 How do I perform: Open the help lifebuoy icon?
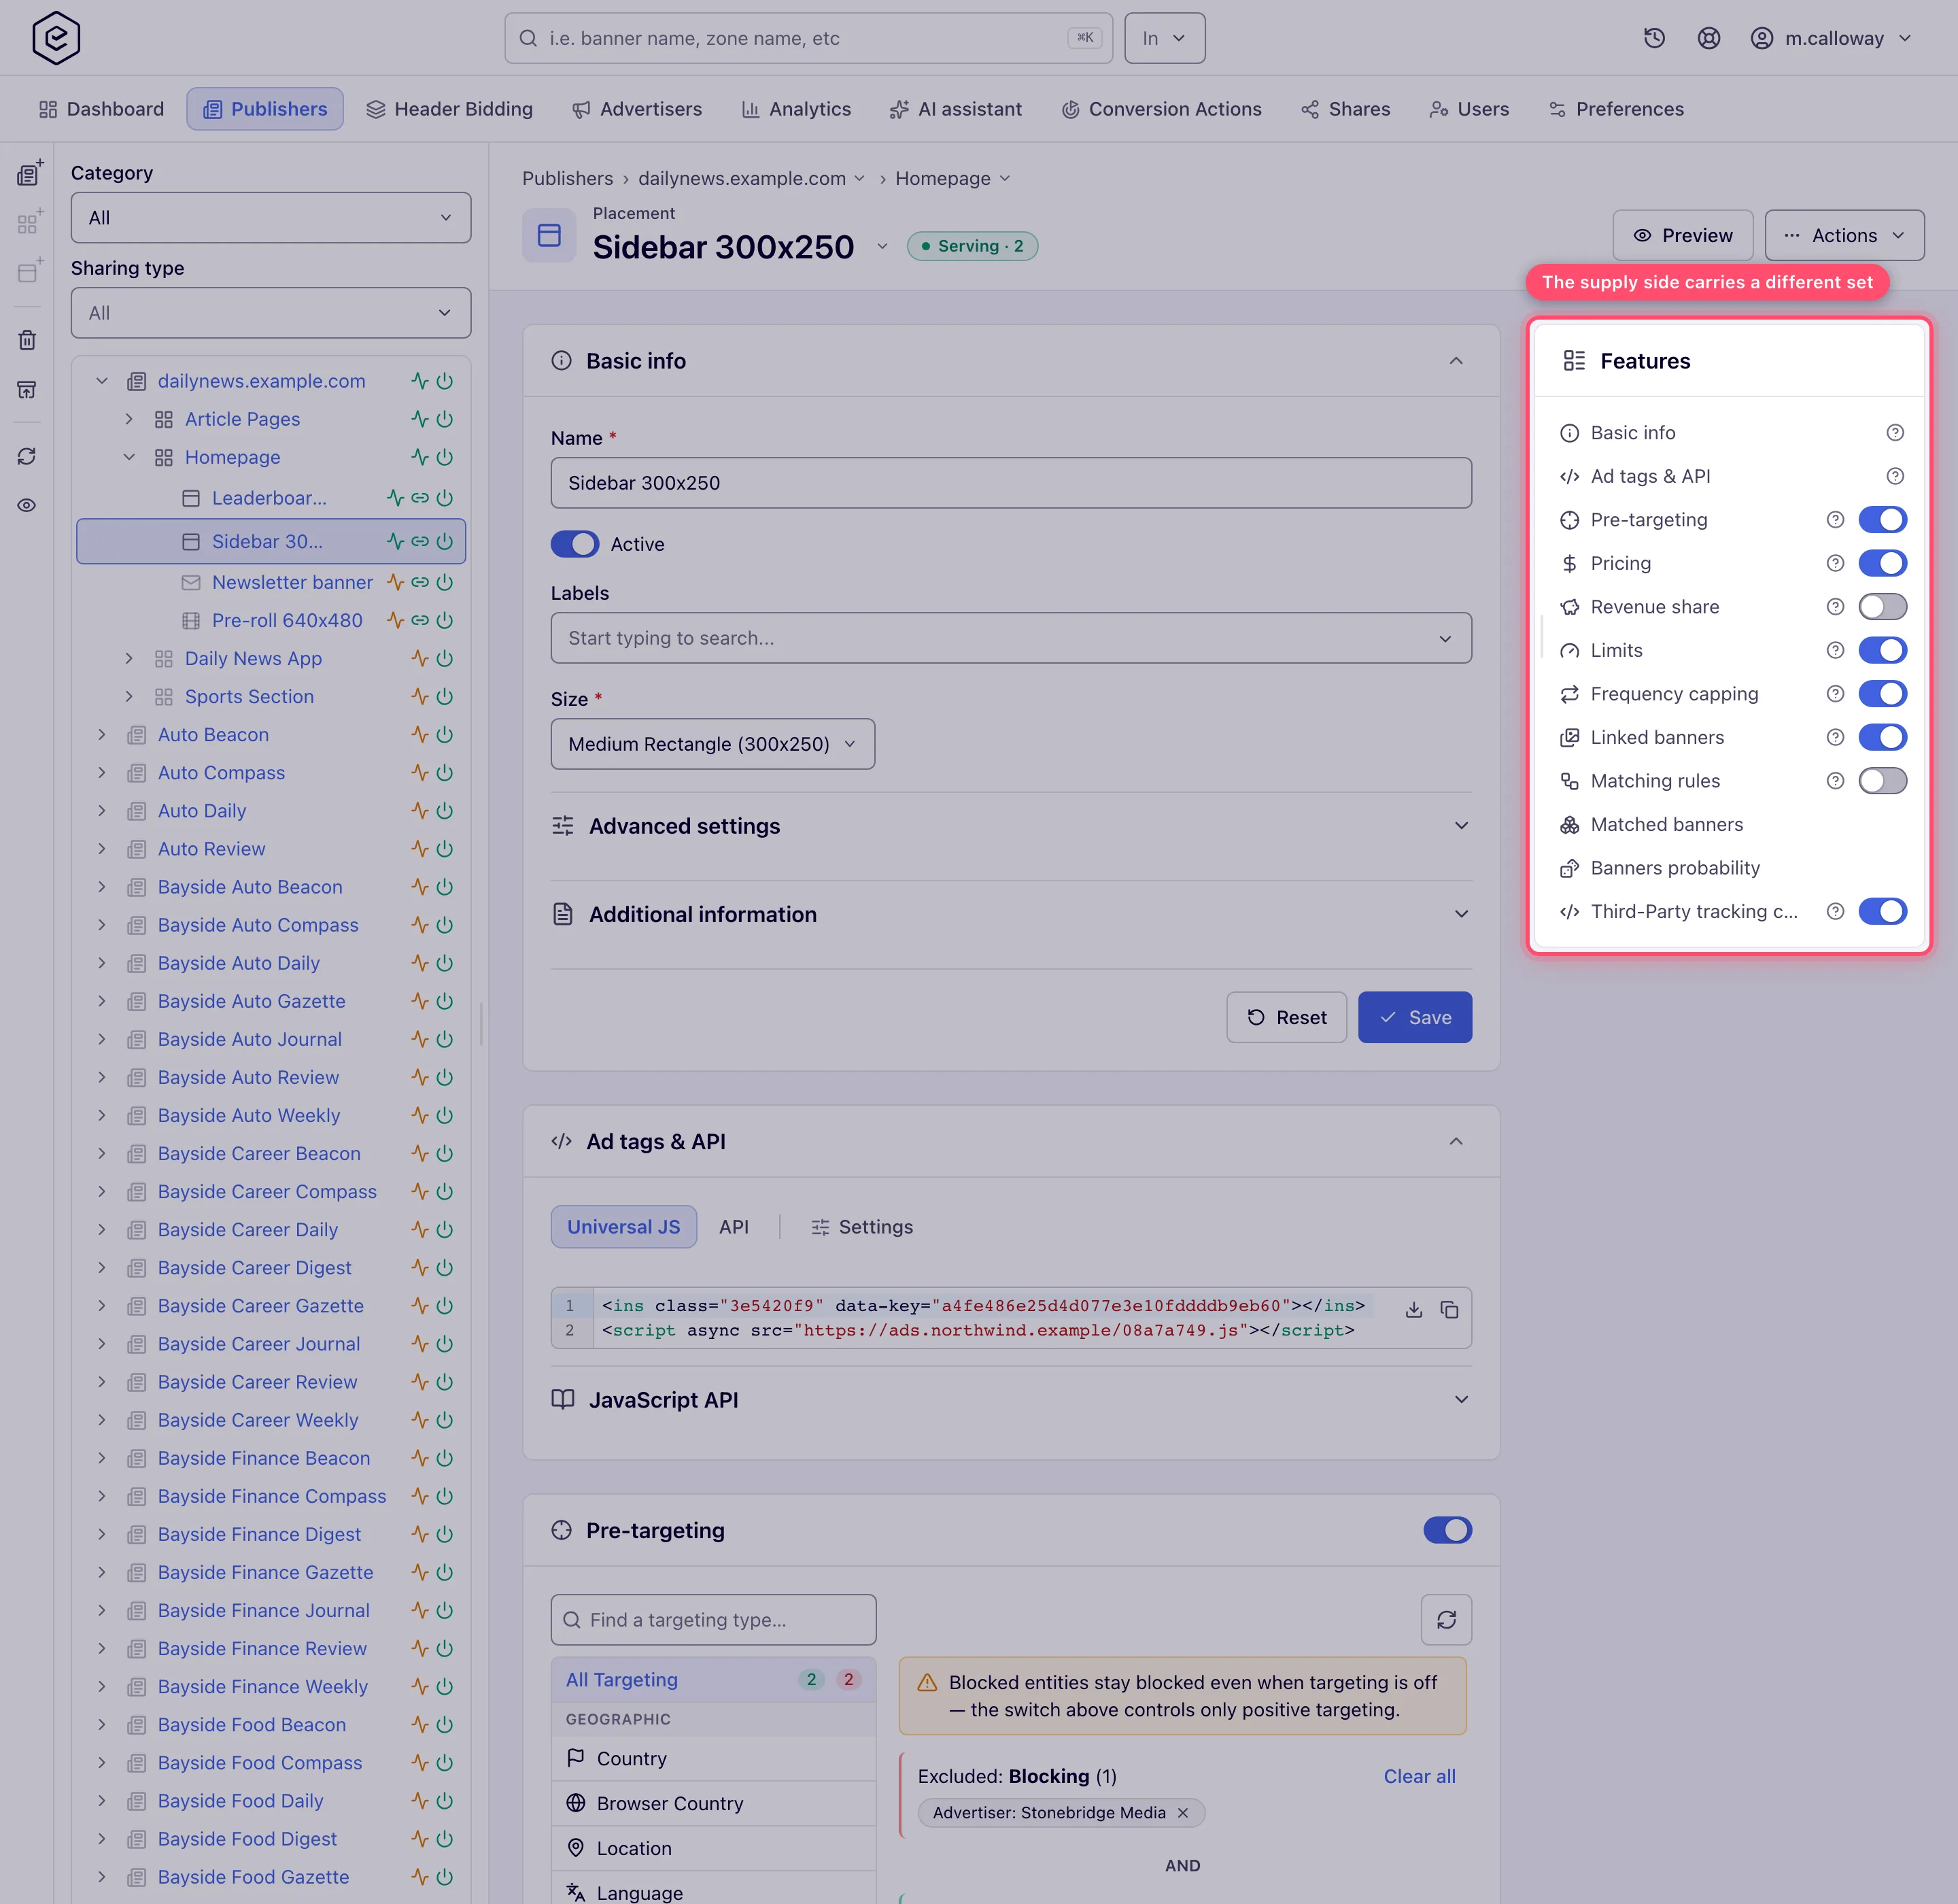click(1709, 38)
